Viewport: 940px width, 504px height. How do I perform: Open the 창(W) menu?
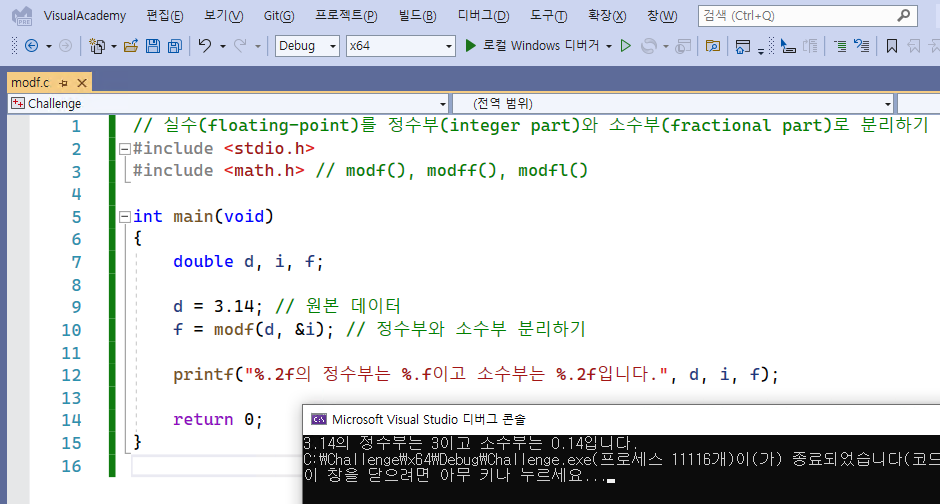pyautogui.click(x=662, y=16)
